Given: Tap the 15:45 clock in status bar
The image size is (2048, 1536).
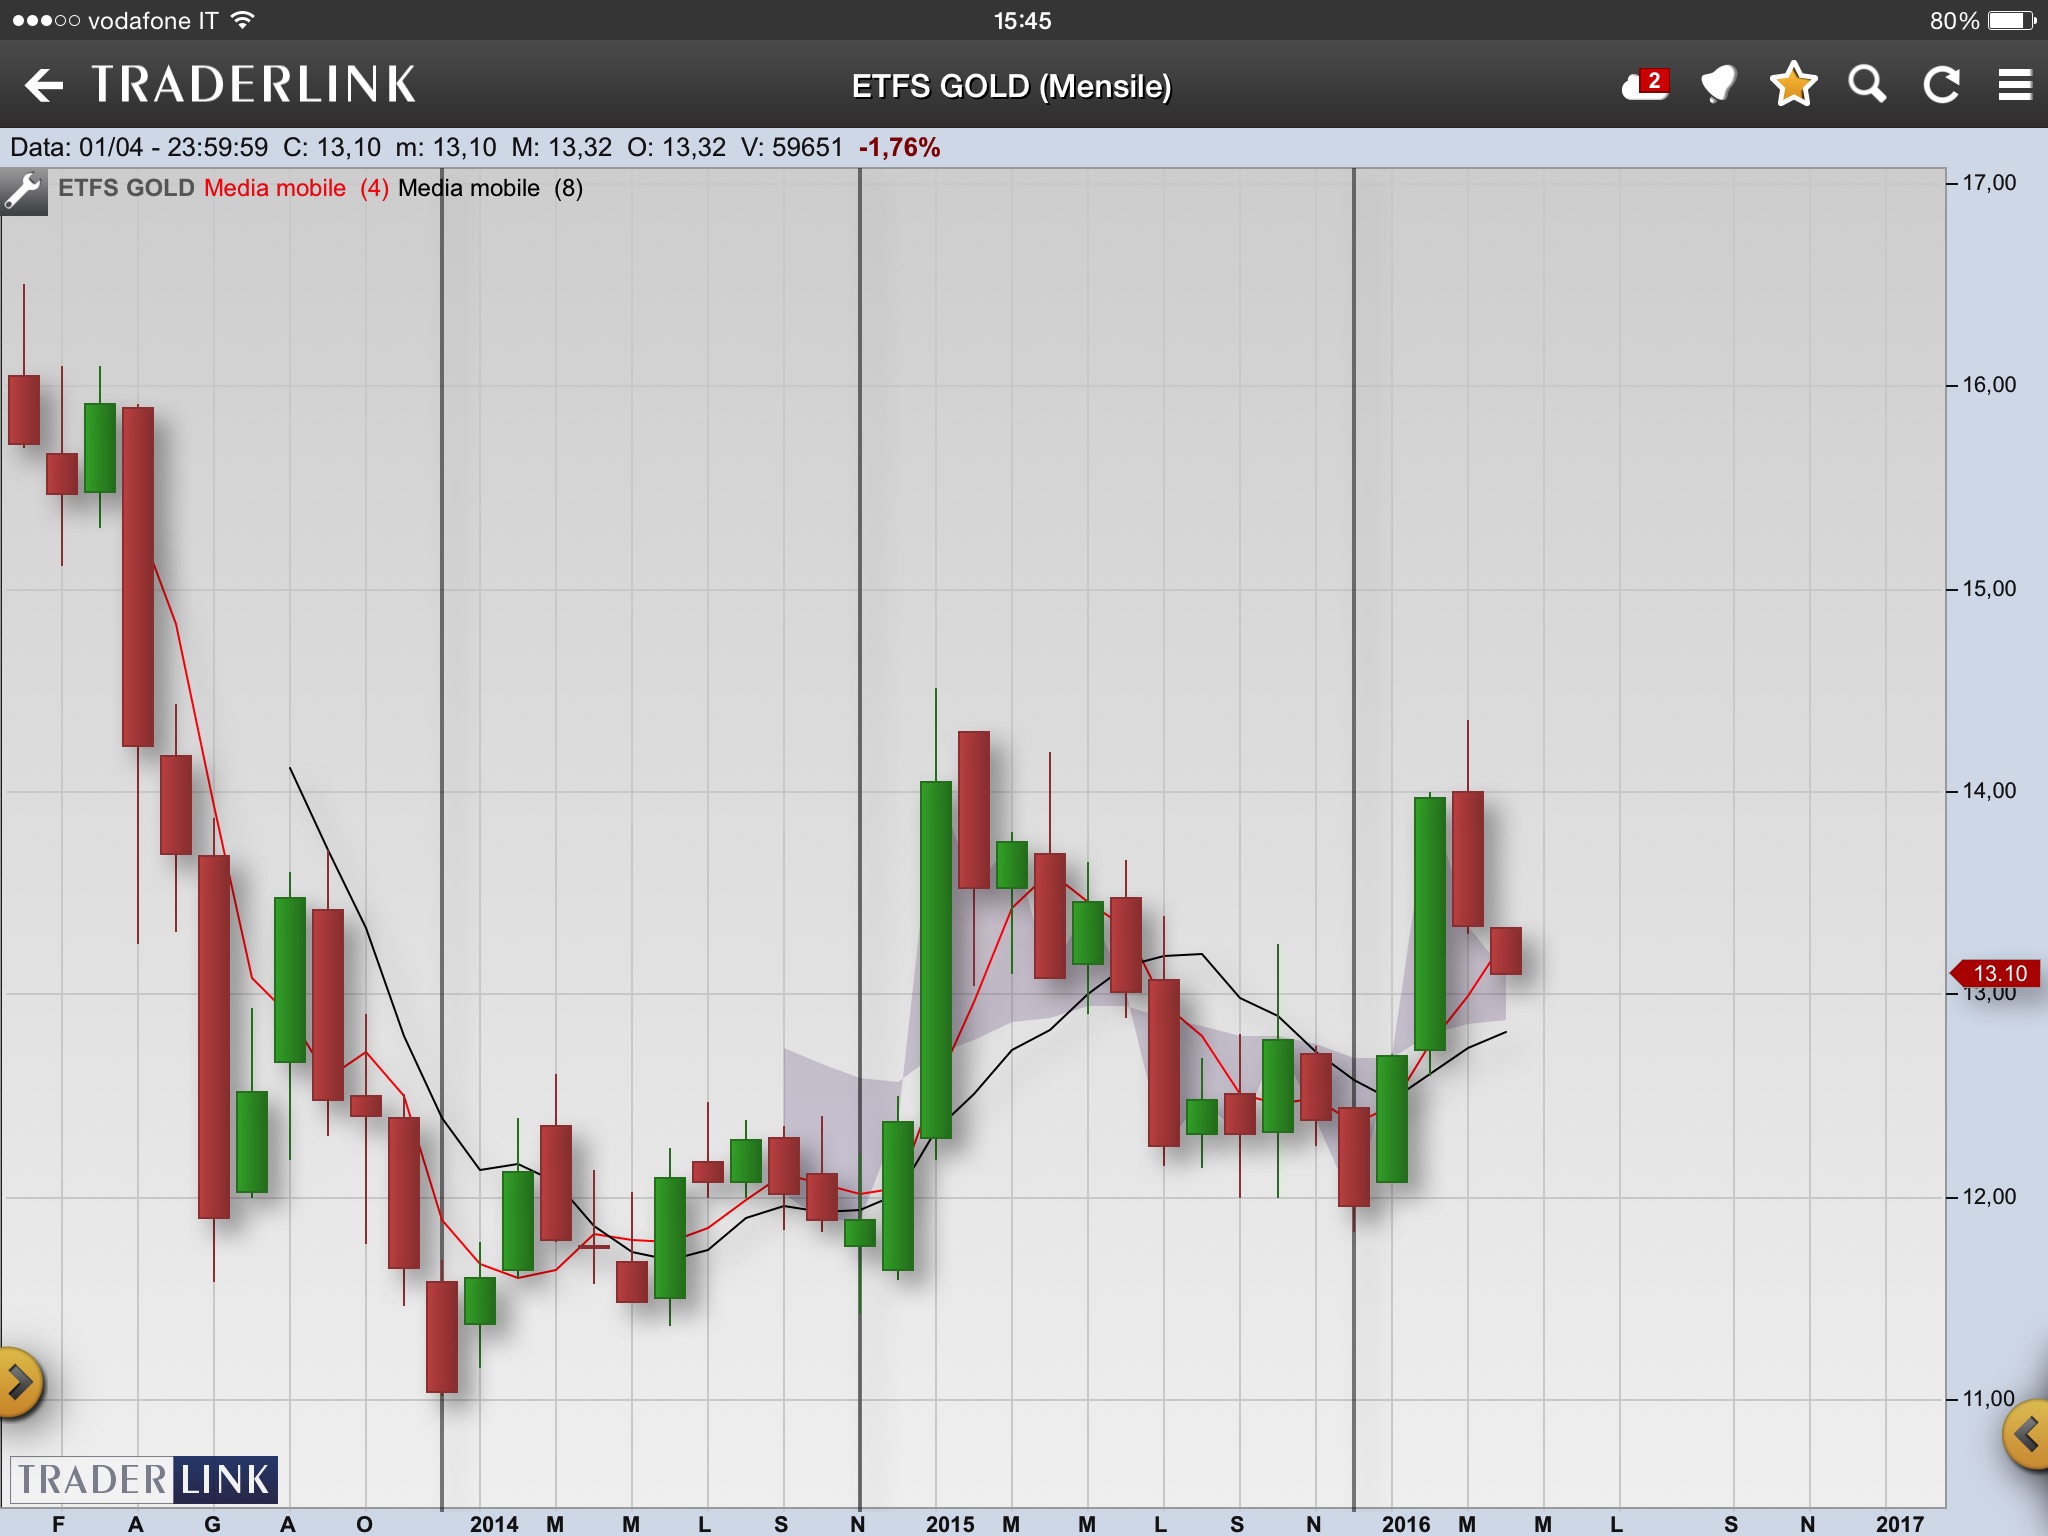Looking at the screenshot, I should coord(1023,21).
